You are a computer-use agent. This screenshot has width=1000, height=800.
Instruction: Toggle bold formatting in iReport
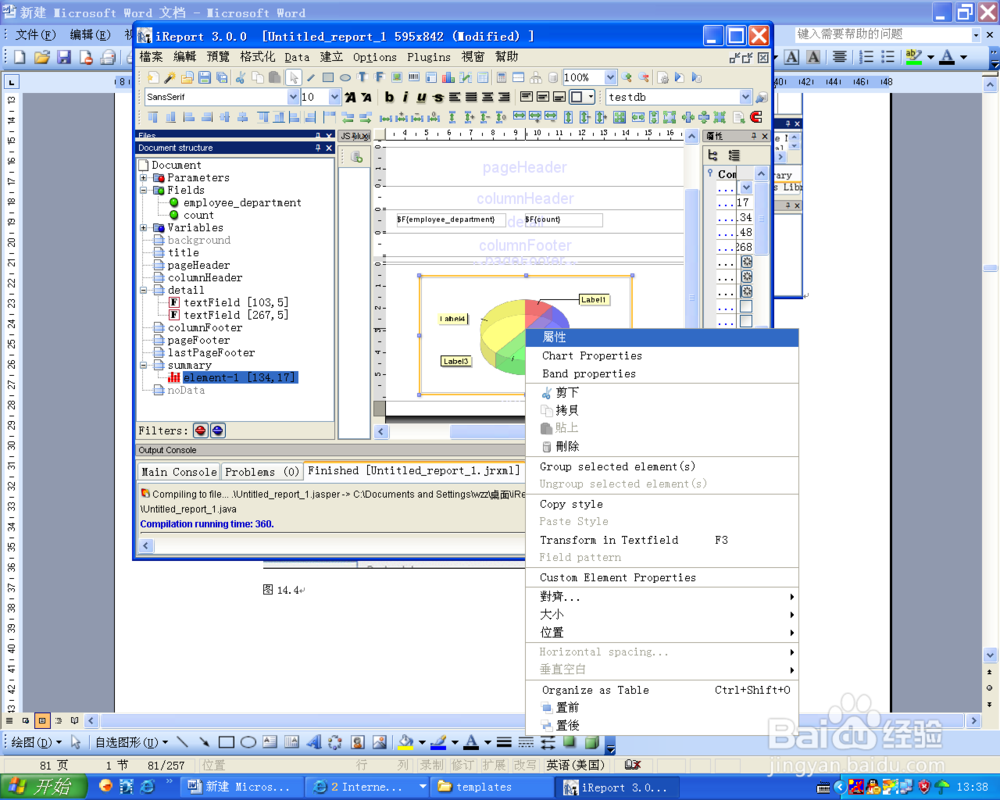pyautogui.click(x=388, y=97)
